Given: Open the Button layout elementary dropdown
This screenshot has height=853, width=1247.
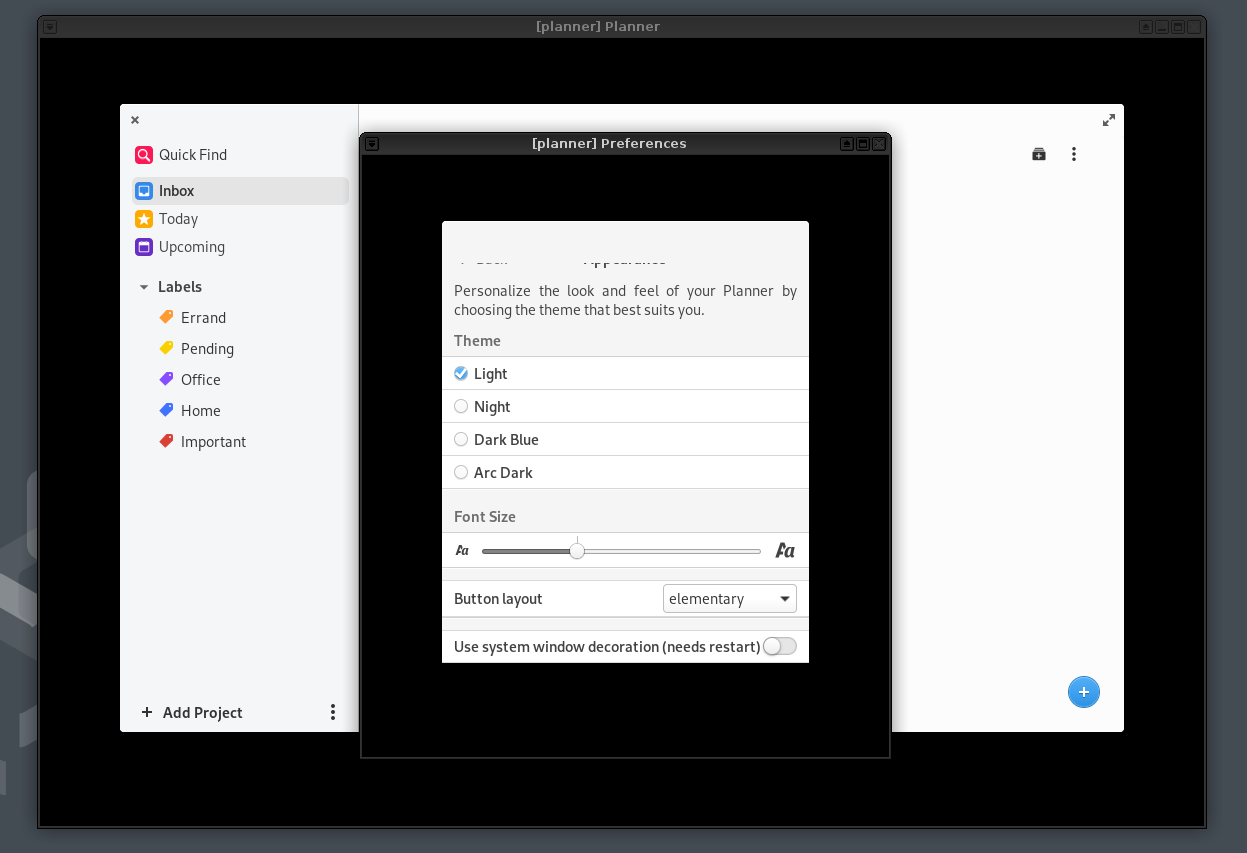Looking at the screenshot, I should (x=730, y=598).
